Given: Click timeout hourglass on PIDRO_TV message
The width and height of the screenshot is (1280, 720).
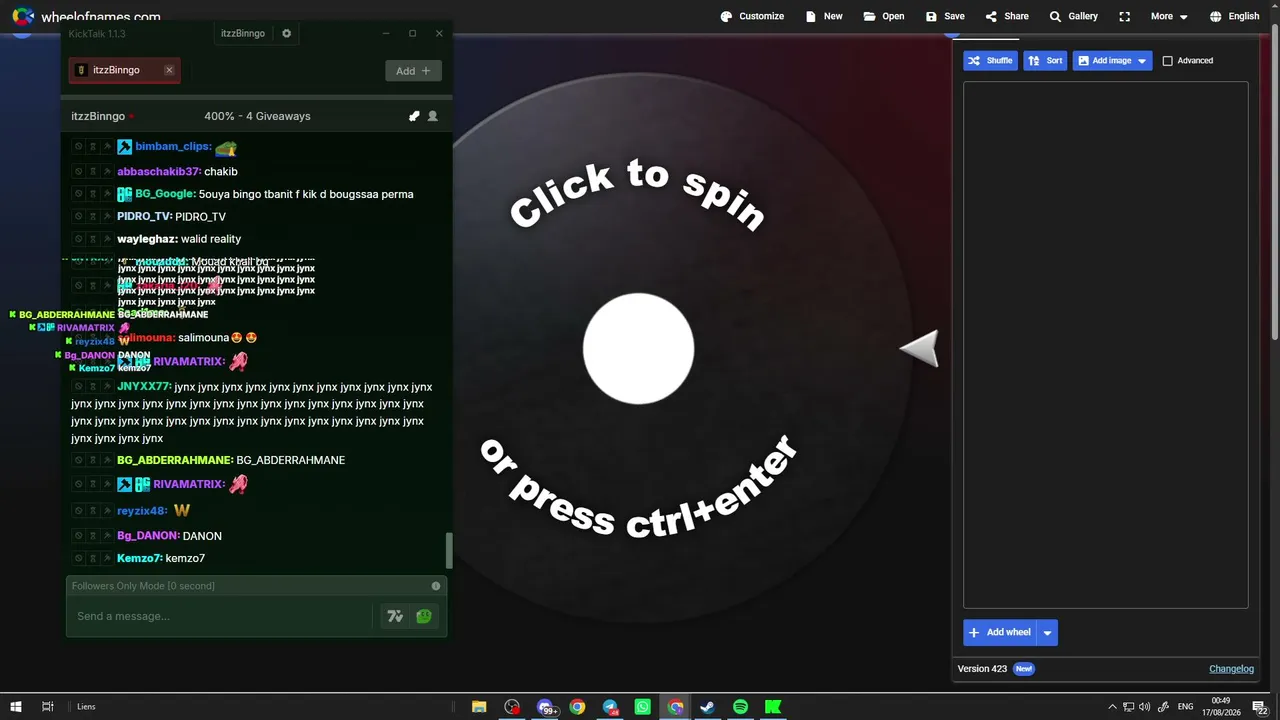Looking at the screenshot, I should (93, 216).
